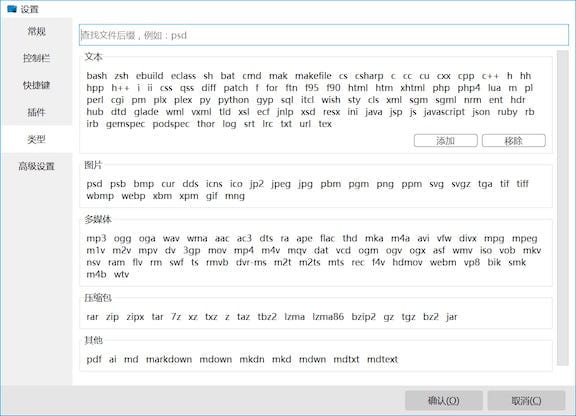Click the settings window app icon
The height and width of the screenshot is (416, 576).
(12, 9)
